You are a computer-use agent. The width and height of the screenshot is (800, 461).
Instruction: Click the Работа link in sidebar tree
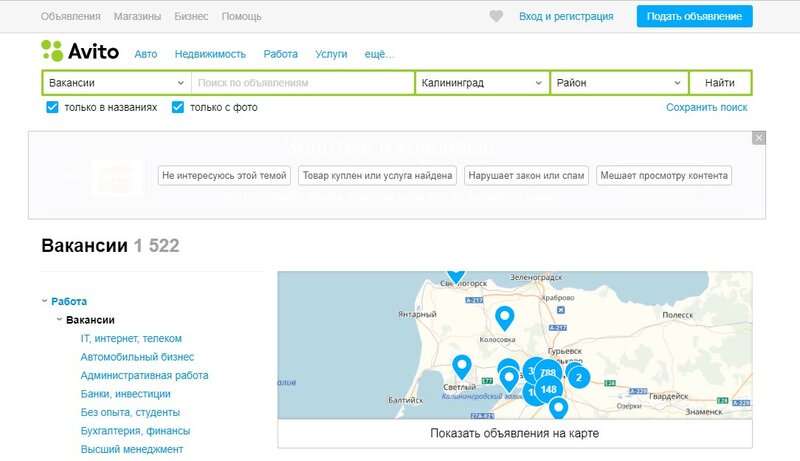[x=69, y=301]
